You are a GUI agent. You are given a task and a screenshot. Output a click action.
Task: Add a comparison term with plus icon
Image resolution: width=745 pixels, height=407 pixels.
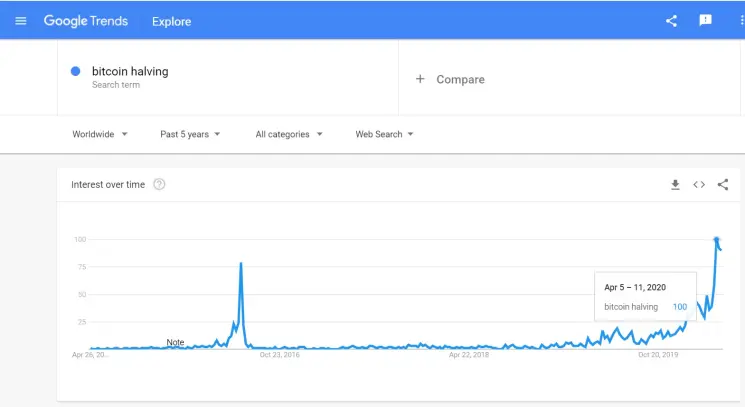(x=420, y=79)
